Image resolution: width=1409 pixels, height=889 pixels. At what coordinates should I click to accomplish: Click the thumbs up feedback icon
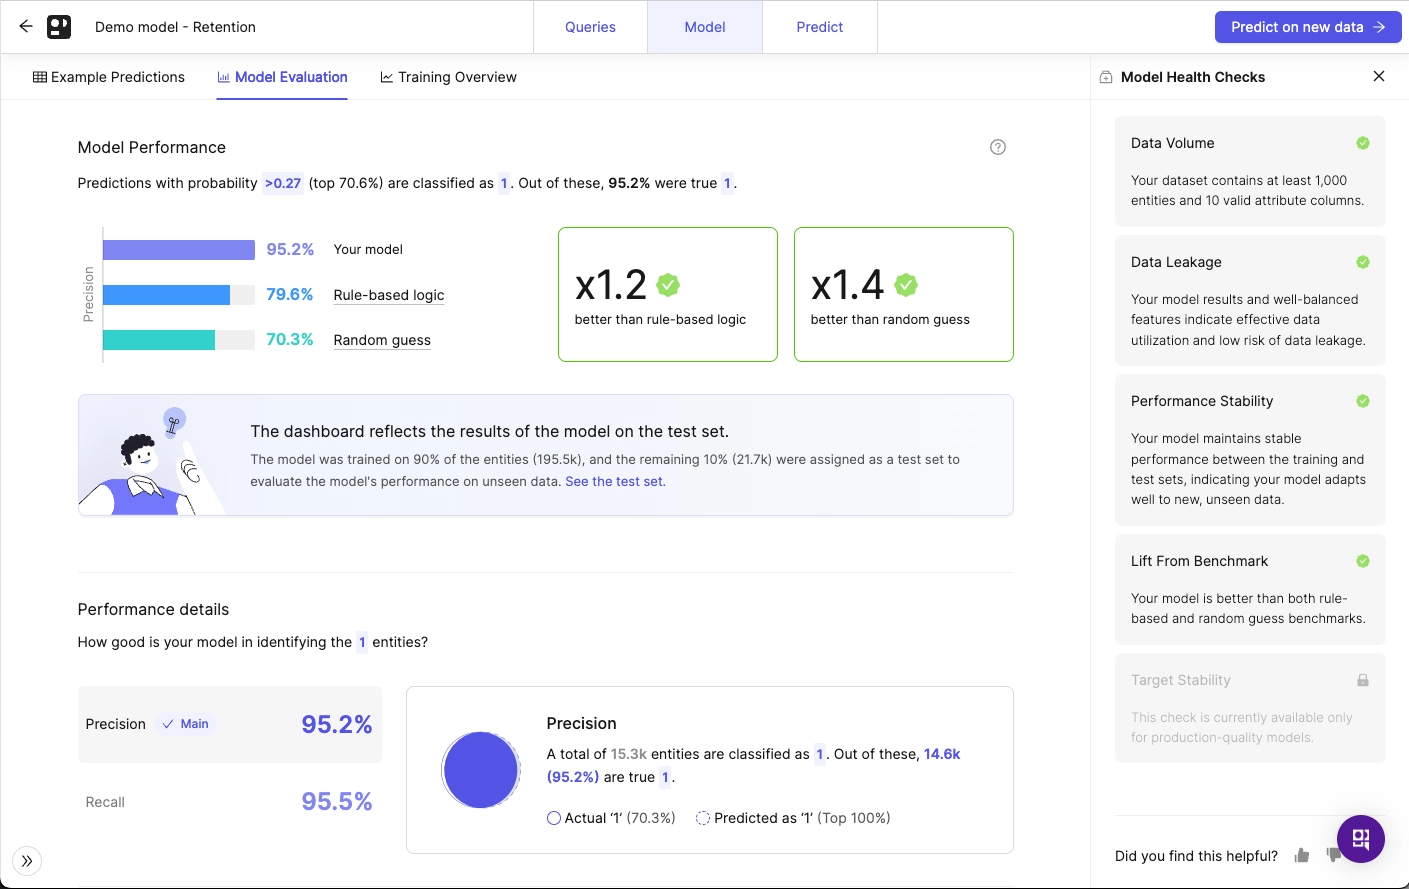1301,855
